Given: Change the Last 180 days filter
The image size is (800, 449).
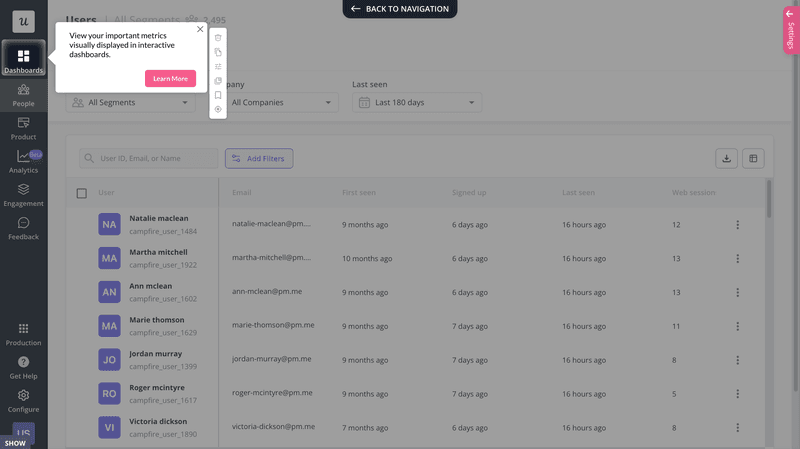Looking at the screenshot, I should tap(417, 102).
